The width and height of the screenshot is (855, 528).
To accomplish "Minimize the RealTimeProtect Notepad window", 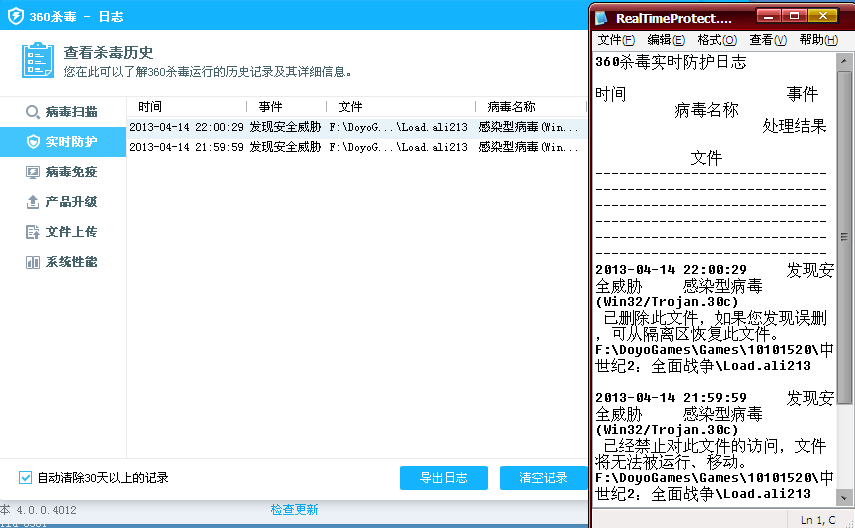I will (x=768, y=16).
